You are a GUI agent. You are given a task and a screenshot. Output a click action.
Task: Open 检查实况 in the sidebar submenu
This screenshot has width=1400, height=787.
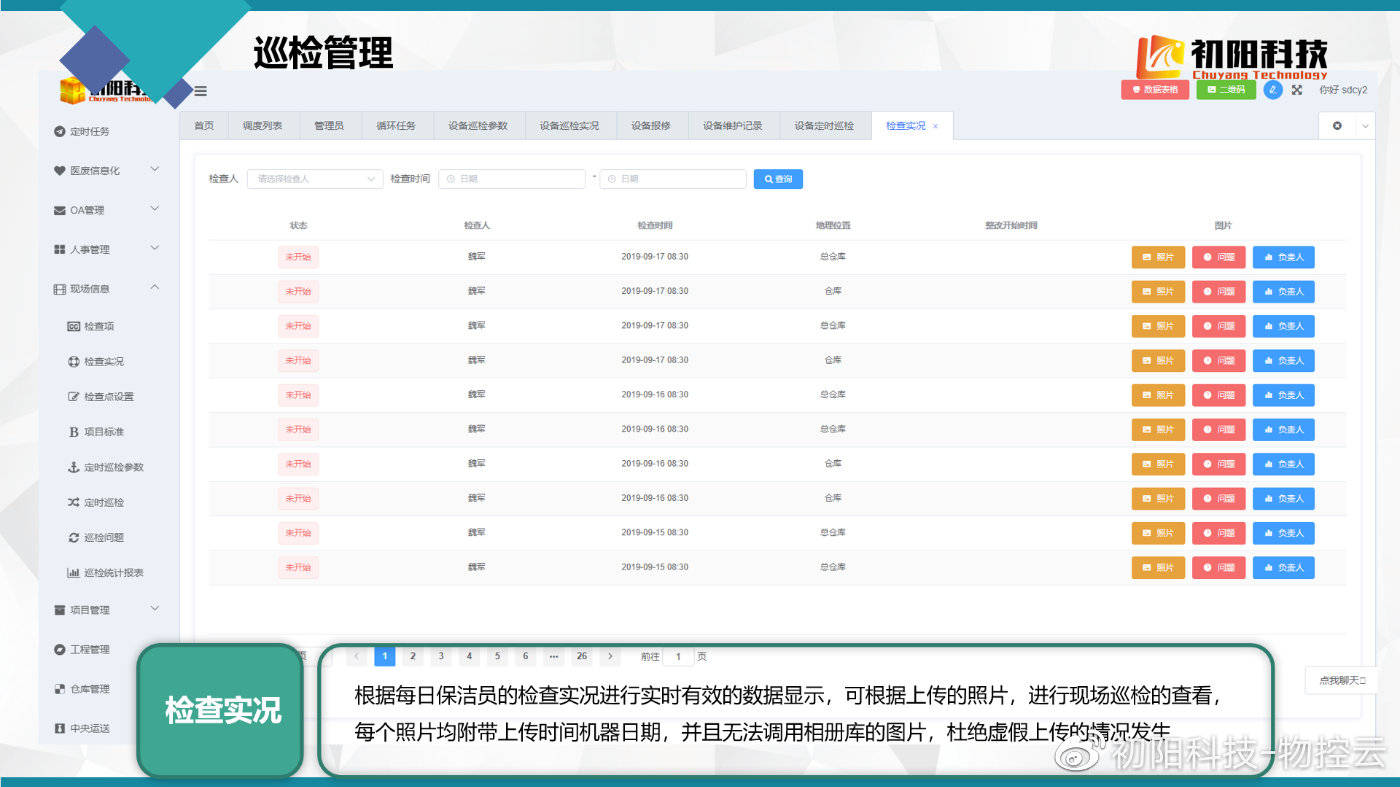[x=96, y=361]
